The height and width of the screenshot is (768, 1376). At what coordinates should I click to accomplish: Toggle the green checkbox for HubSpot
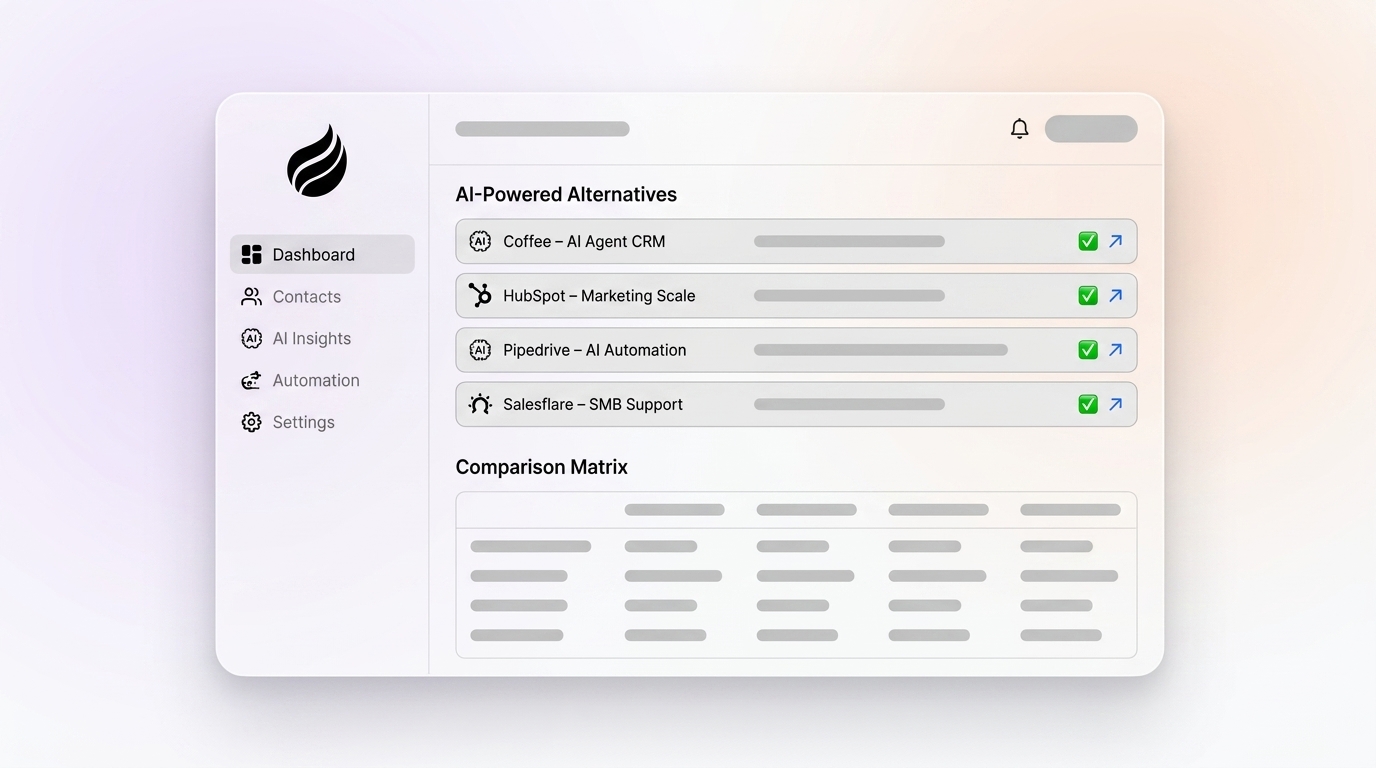pyautogui.click(x=1088, y=296)
